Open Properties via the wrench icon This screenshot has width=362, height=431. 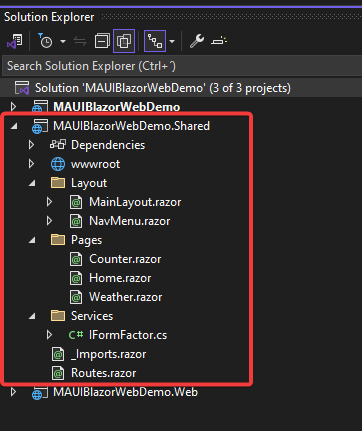197,41
